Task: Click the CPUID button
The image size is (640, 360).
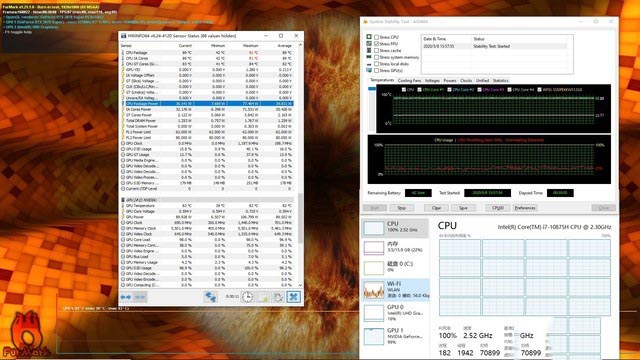Action: click(x=498, y=208)
